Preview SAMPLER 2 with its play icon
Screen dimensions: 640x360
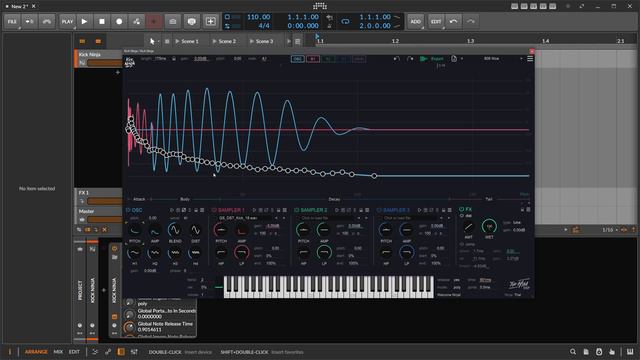(337, 210)
